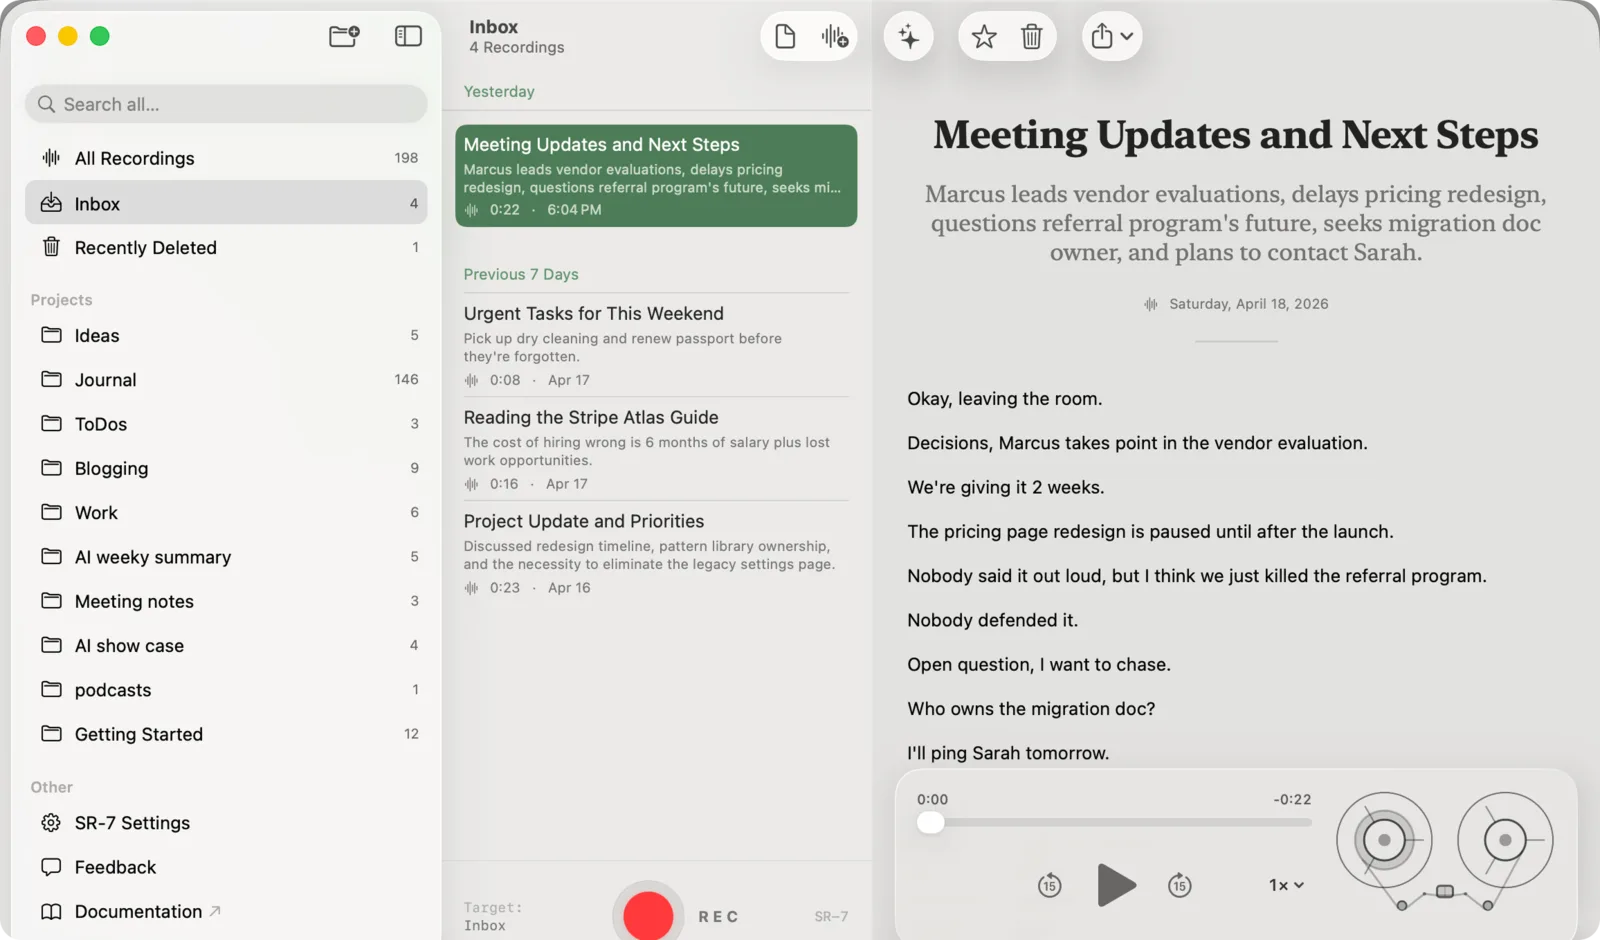This screenshot has width=1600, height=940.
Task: Open the AI show case folder
Action: point(226,645)
